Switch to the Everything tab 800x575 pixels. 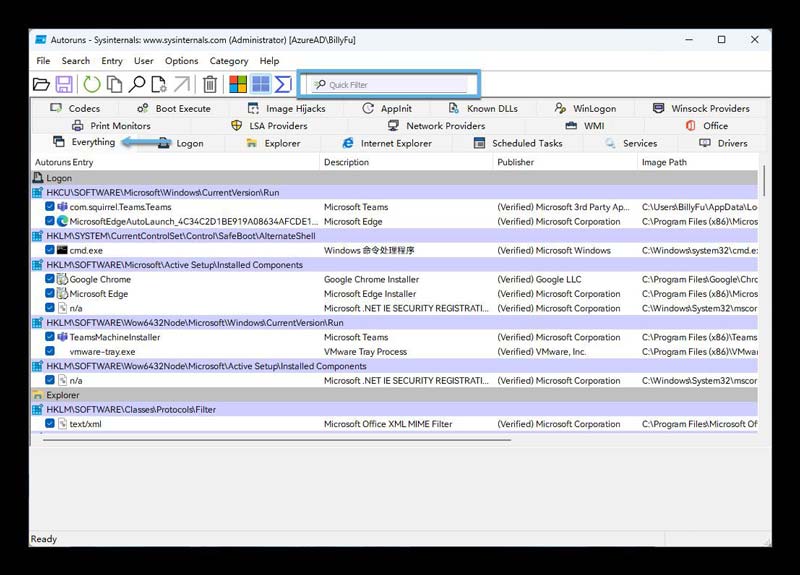pos(84,142)
